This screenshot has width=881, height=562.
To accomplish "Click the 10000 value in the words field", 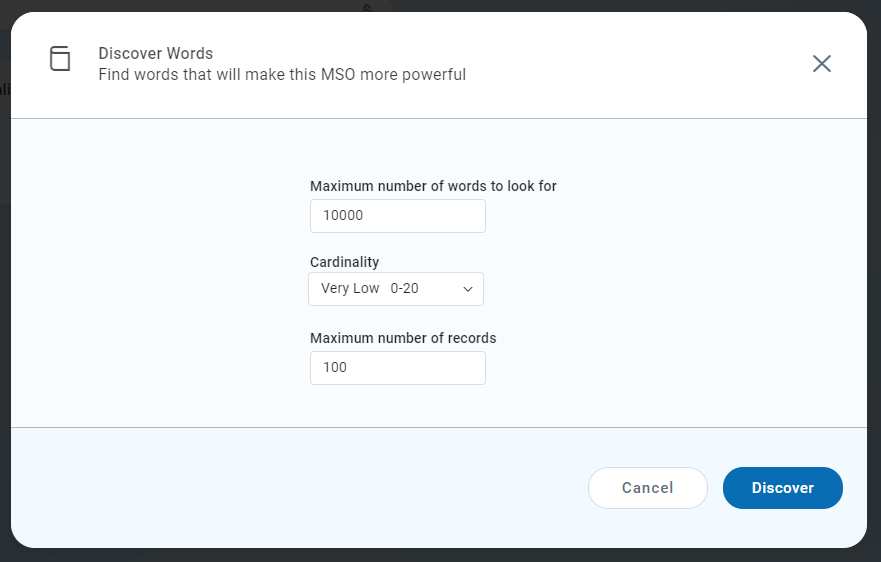I will point(343,216).
